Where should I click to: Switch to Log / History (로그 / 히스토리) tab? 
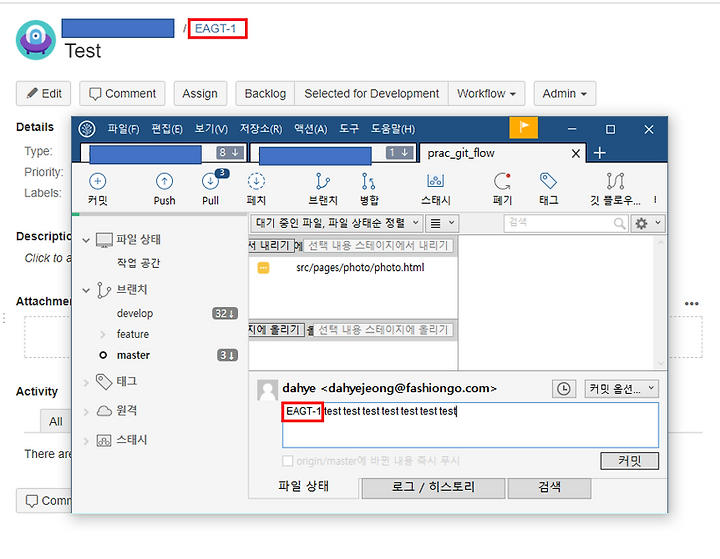433,488
